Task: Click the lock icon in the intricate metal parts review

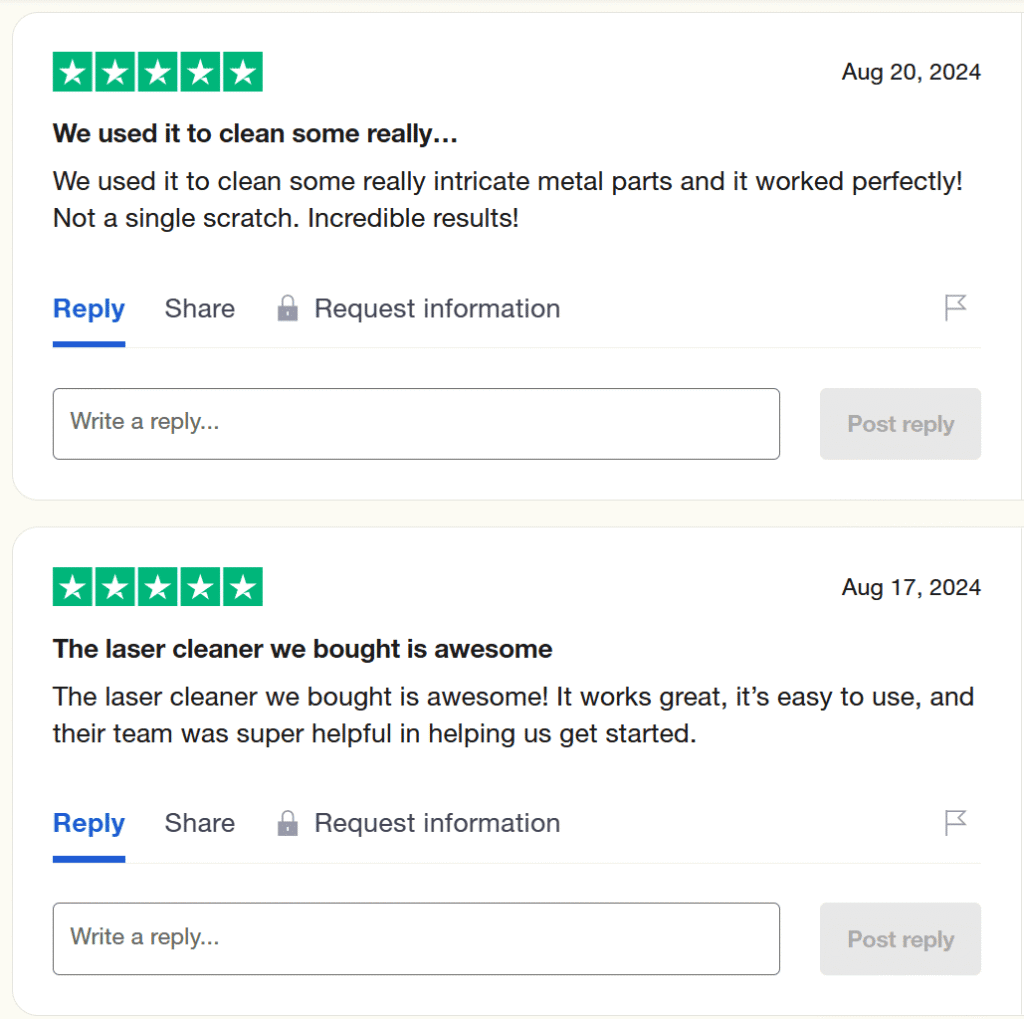Action: coord(288,309)
